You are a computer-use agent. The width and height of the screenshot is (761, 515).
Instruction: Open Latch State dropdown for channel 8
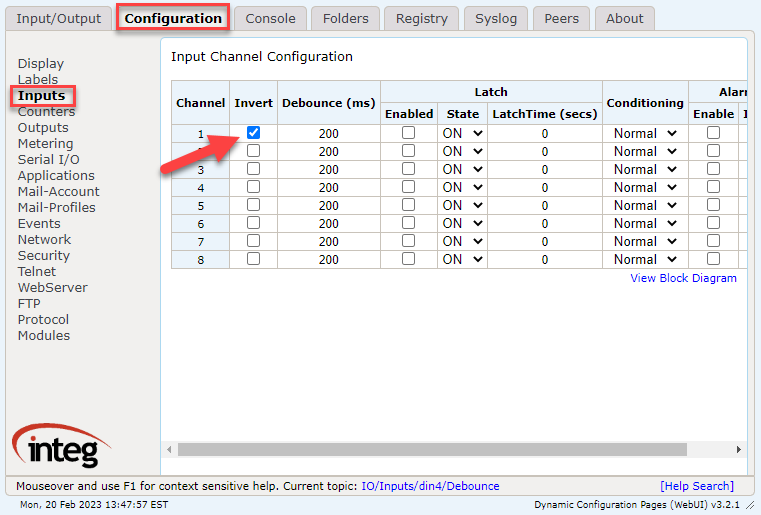[x=462, y=259]
